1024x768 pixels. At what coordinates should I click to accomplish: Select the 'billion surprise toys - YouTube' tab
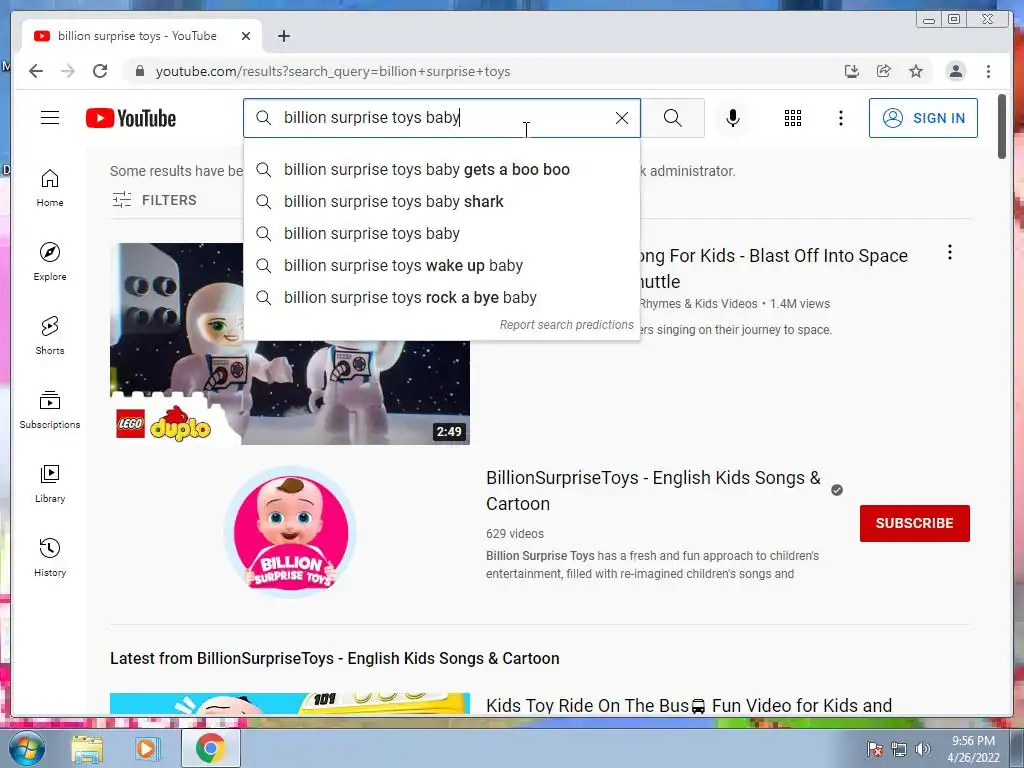pos(142,36)
